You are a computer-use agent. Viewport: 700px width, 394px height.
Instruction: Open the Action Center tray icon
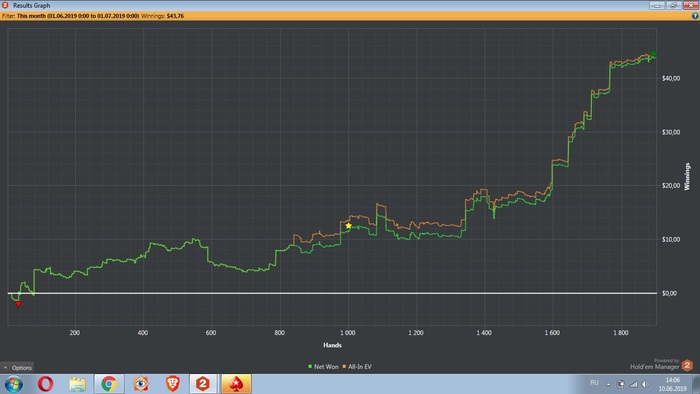[x=621, y=384]
